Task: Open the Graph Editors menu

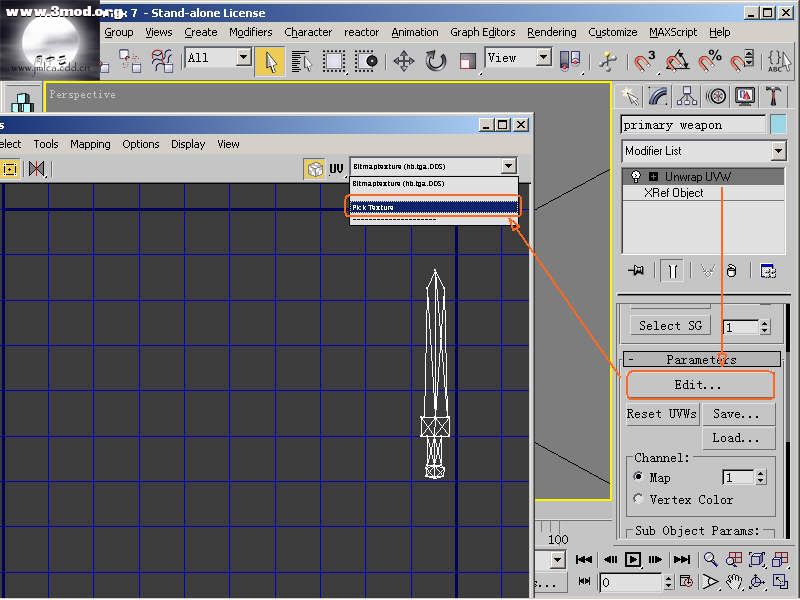Action: (482, 32)
